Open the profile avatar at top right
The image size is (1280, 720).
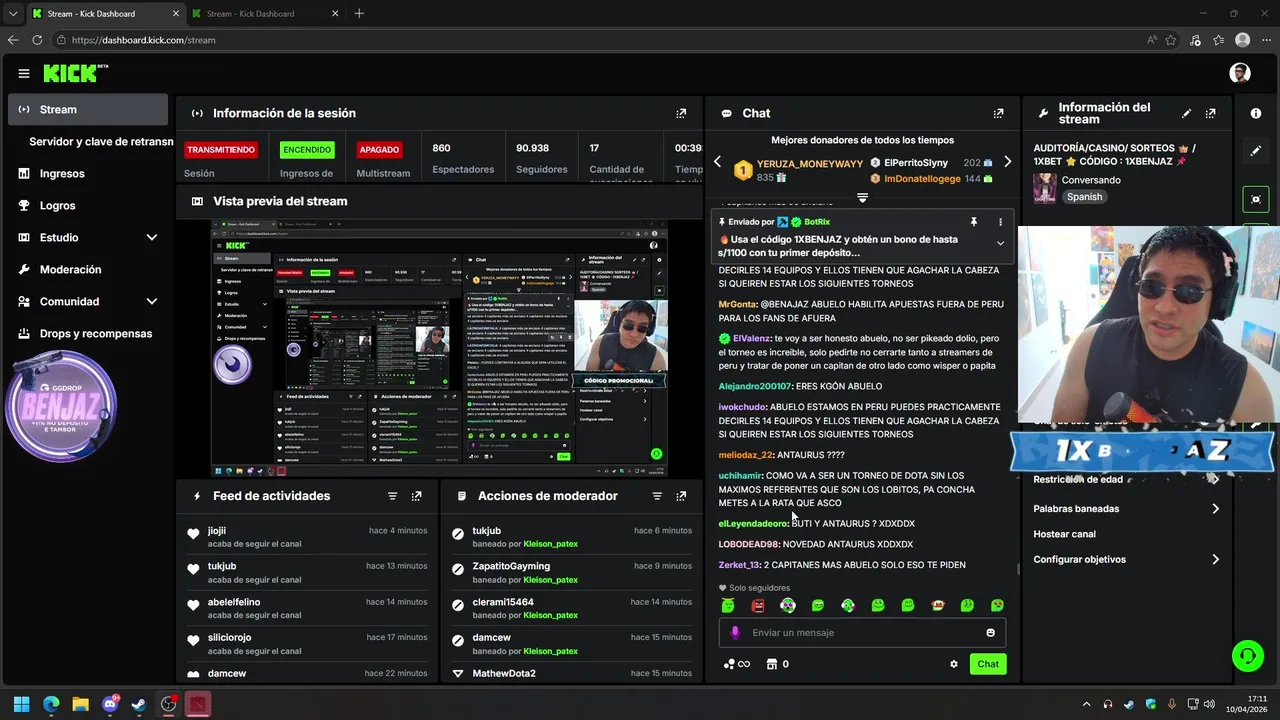[1240, 73]
